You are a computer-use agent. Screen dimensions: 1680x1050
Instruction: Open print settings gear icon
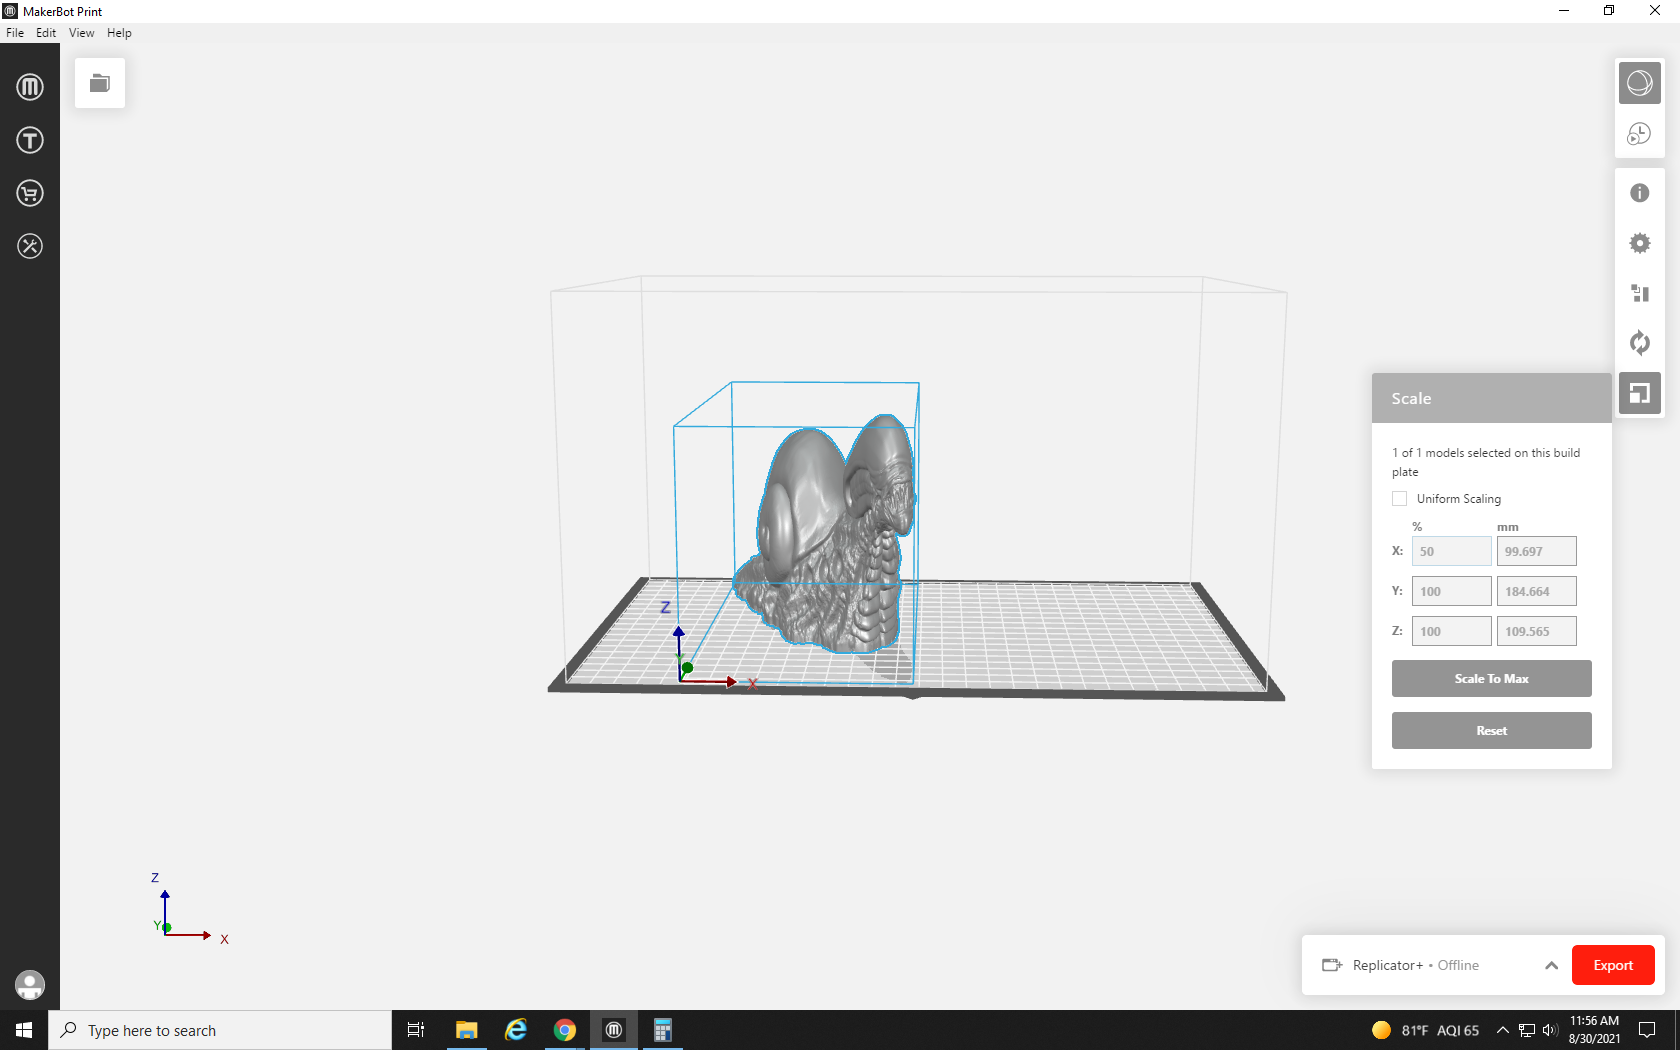point(1640,243)
